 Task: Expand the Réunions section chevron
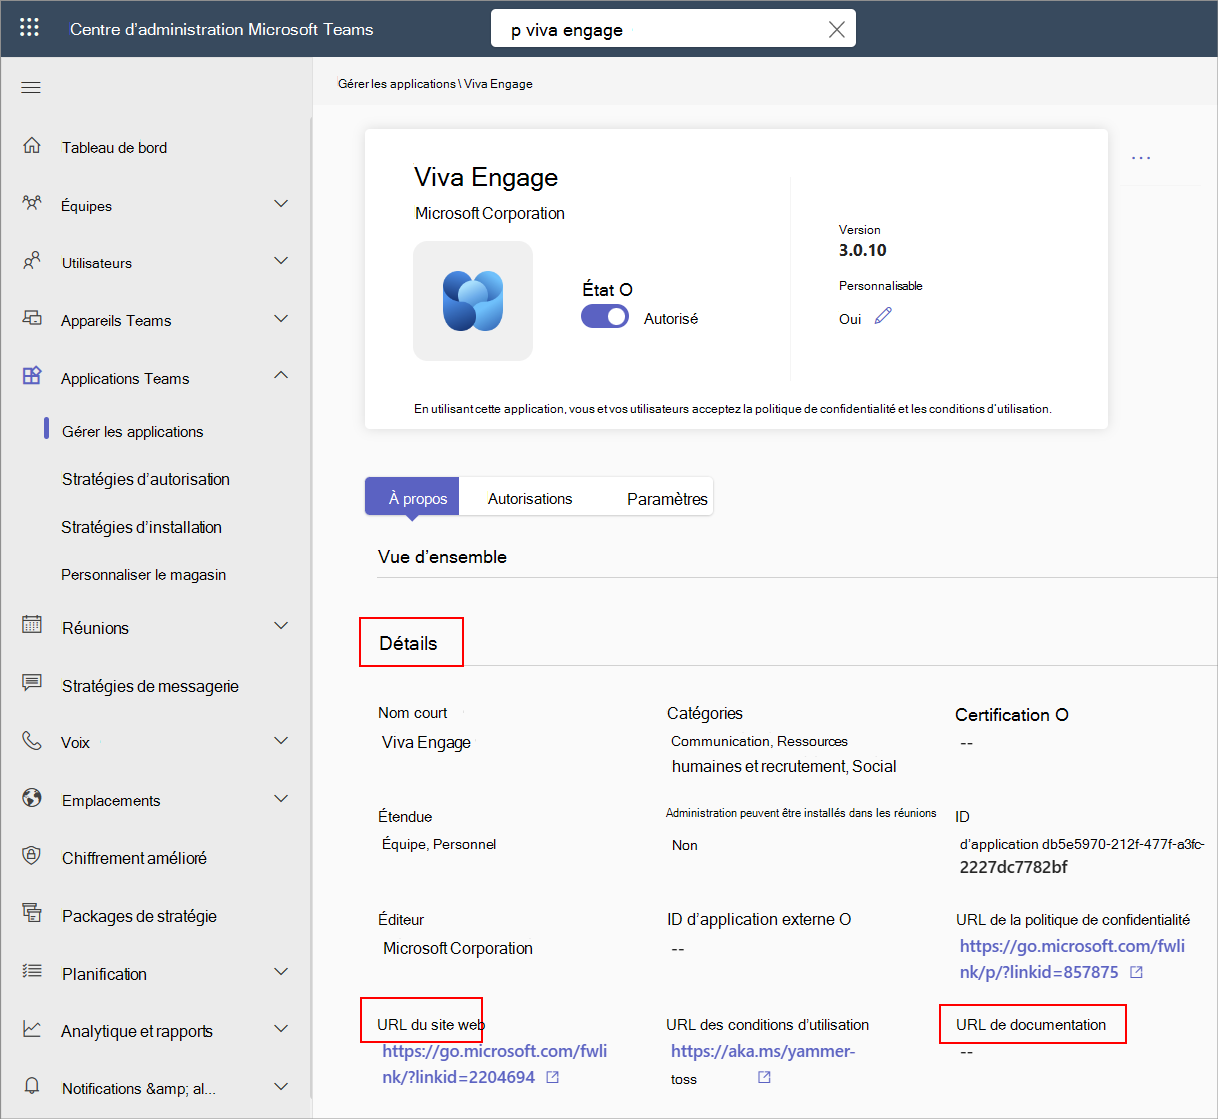pyautogui.click(x=281, y=626)
